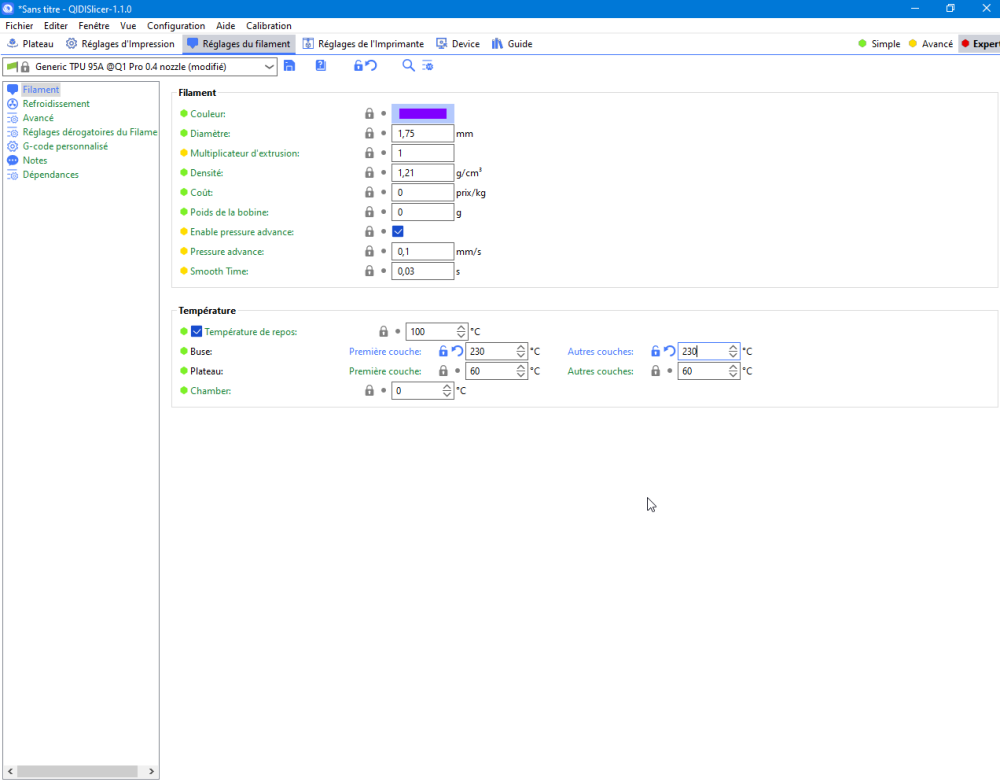Open G-code personnalisé page

[65, 146]
